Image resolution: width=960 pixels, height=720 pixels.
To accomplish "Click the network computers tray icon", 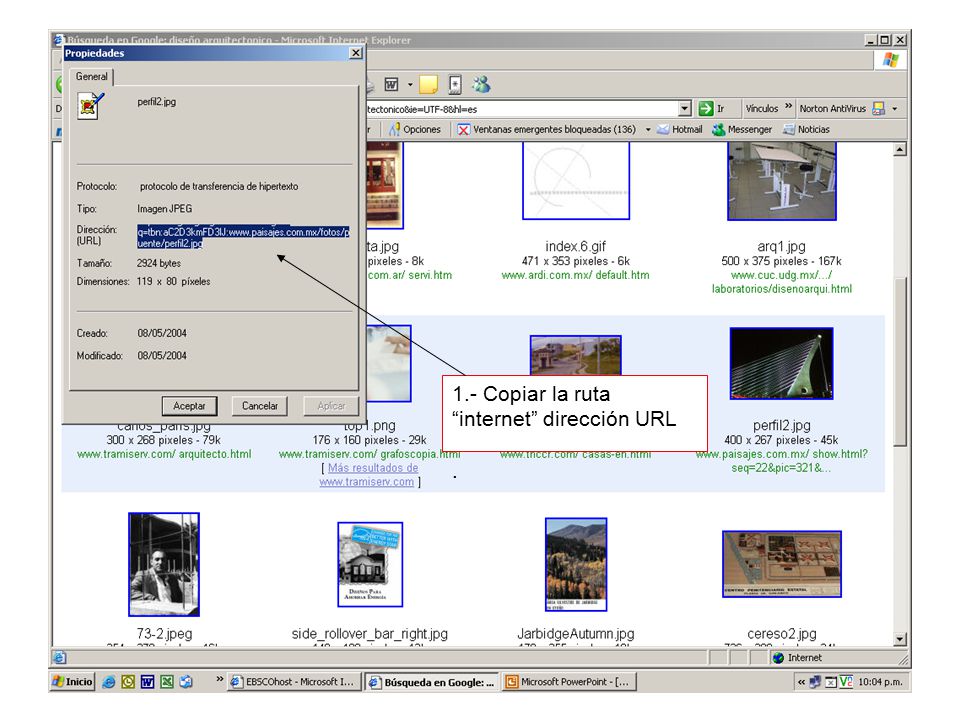I will [x=815, y=681].
